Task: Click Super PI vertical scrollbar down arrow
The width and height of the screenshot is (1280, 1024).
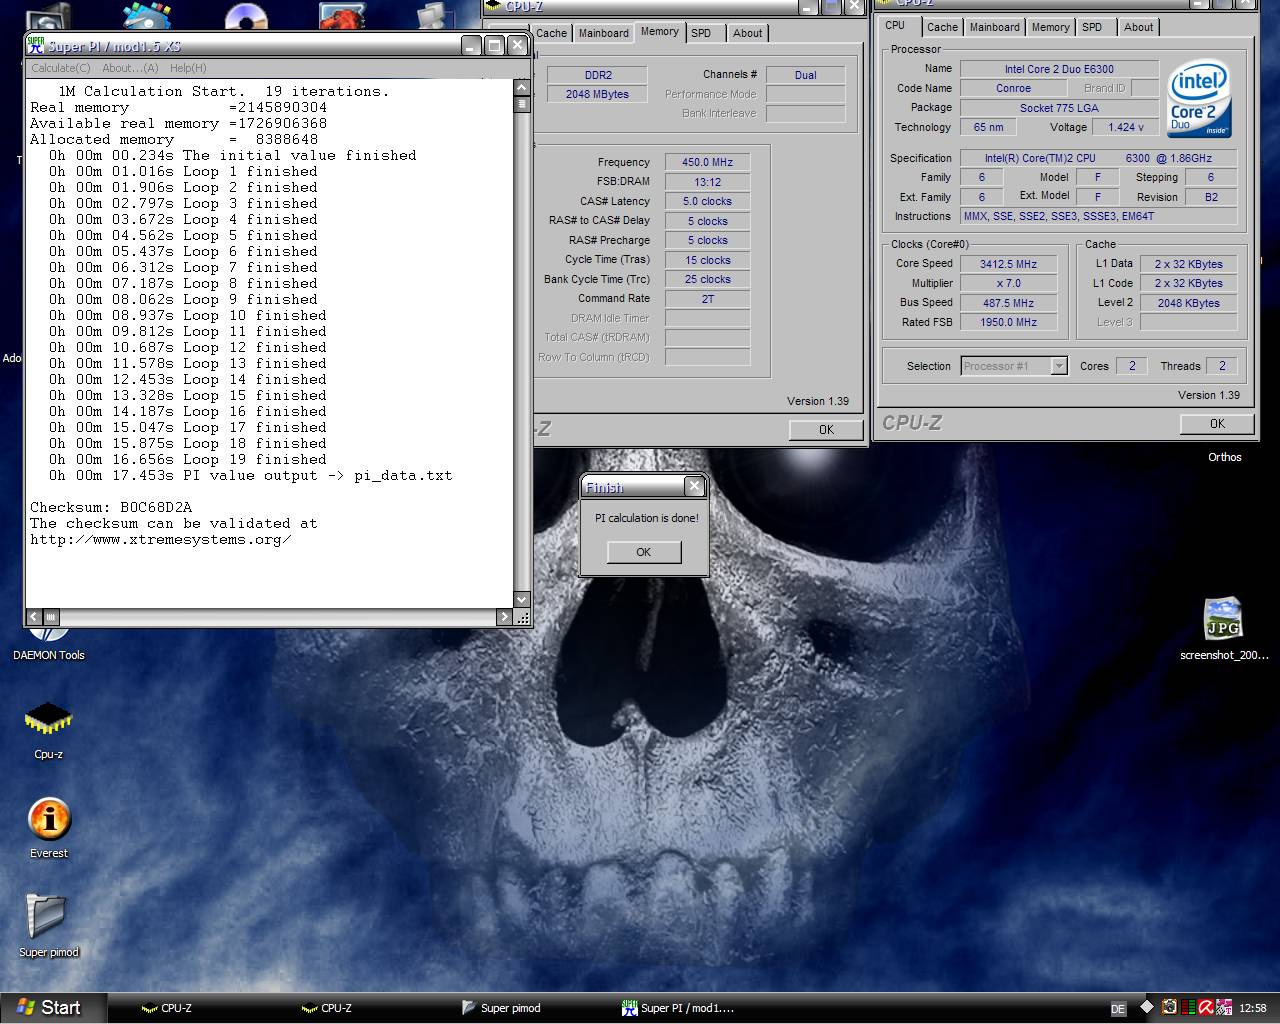Action: pos(521,599)
